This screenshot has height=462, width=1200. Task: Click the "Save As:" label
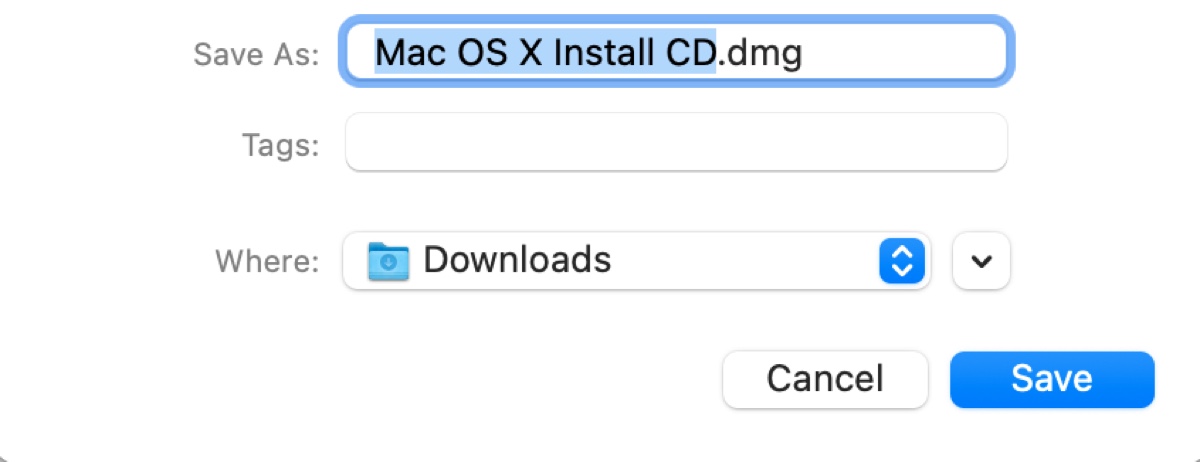click(256, 53)
